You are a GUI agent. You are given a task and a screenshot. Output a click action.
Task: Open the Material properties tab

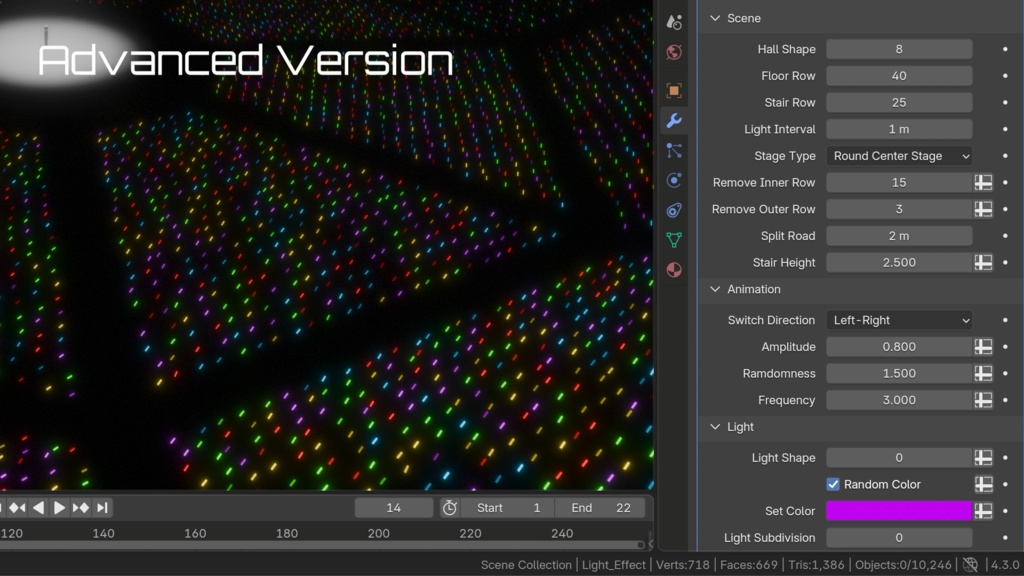pos(674,270)
